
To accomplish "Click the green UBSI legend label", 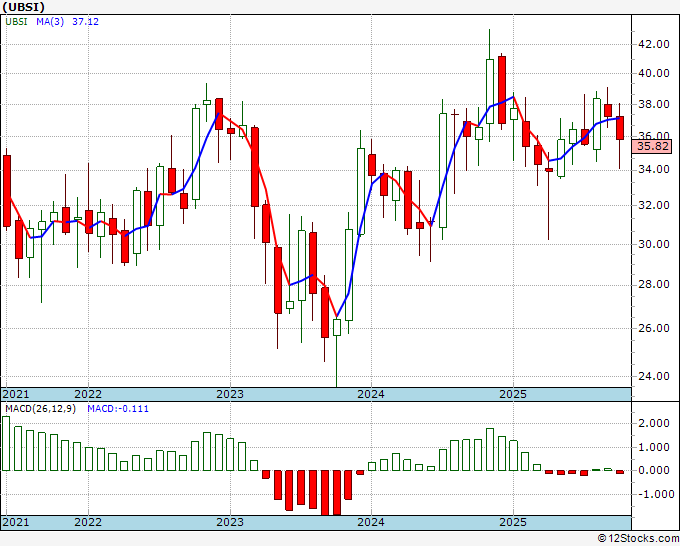I will coord(16,21).
